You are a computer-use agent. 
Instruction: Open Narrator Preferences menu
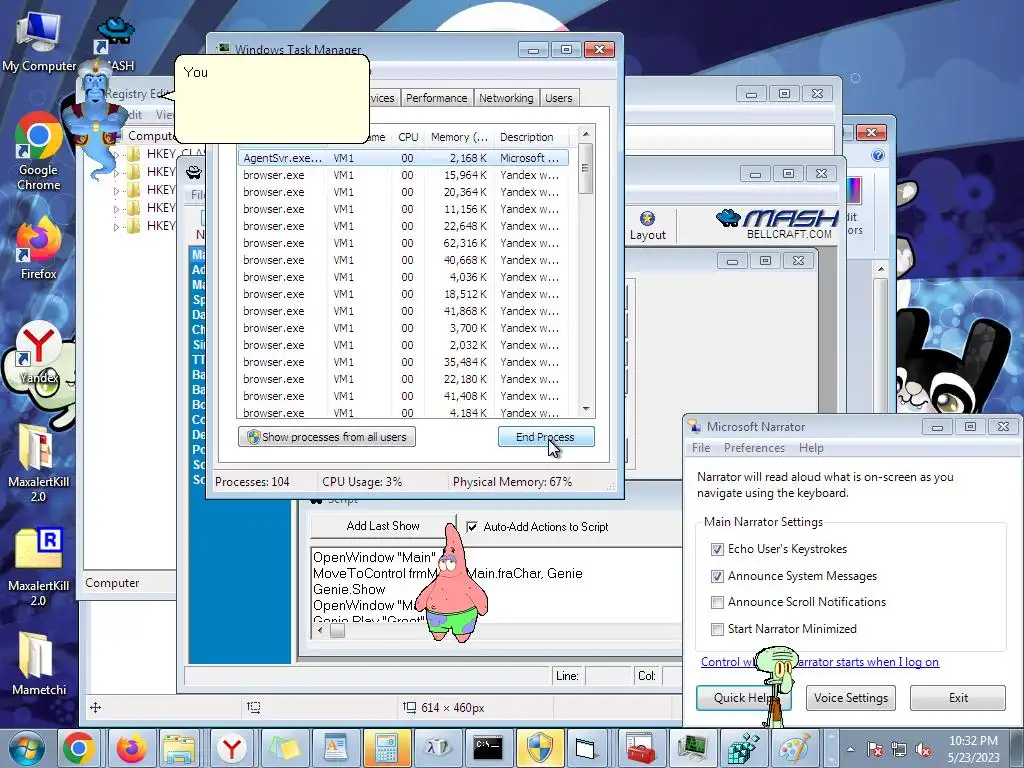click(x=754, y=448)
